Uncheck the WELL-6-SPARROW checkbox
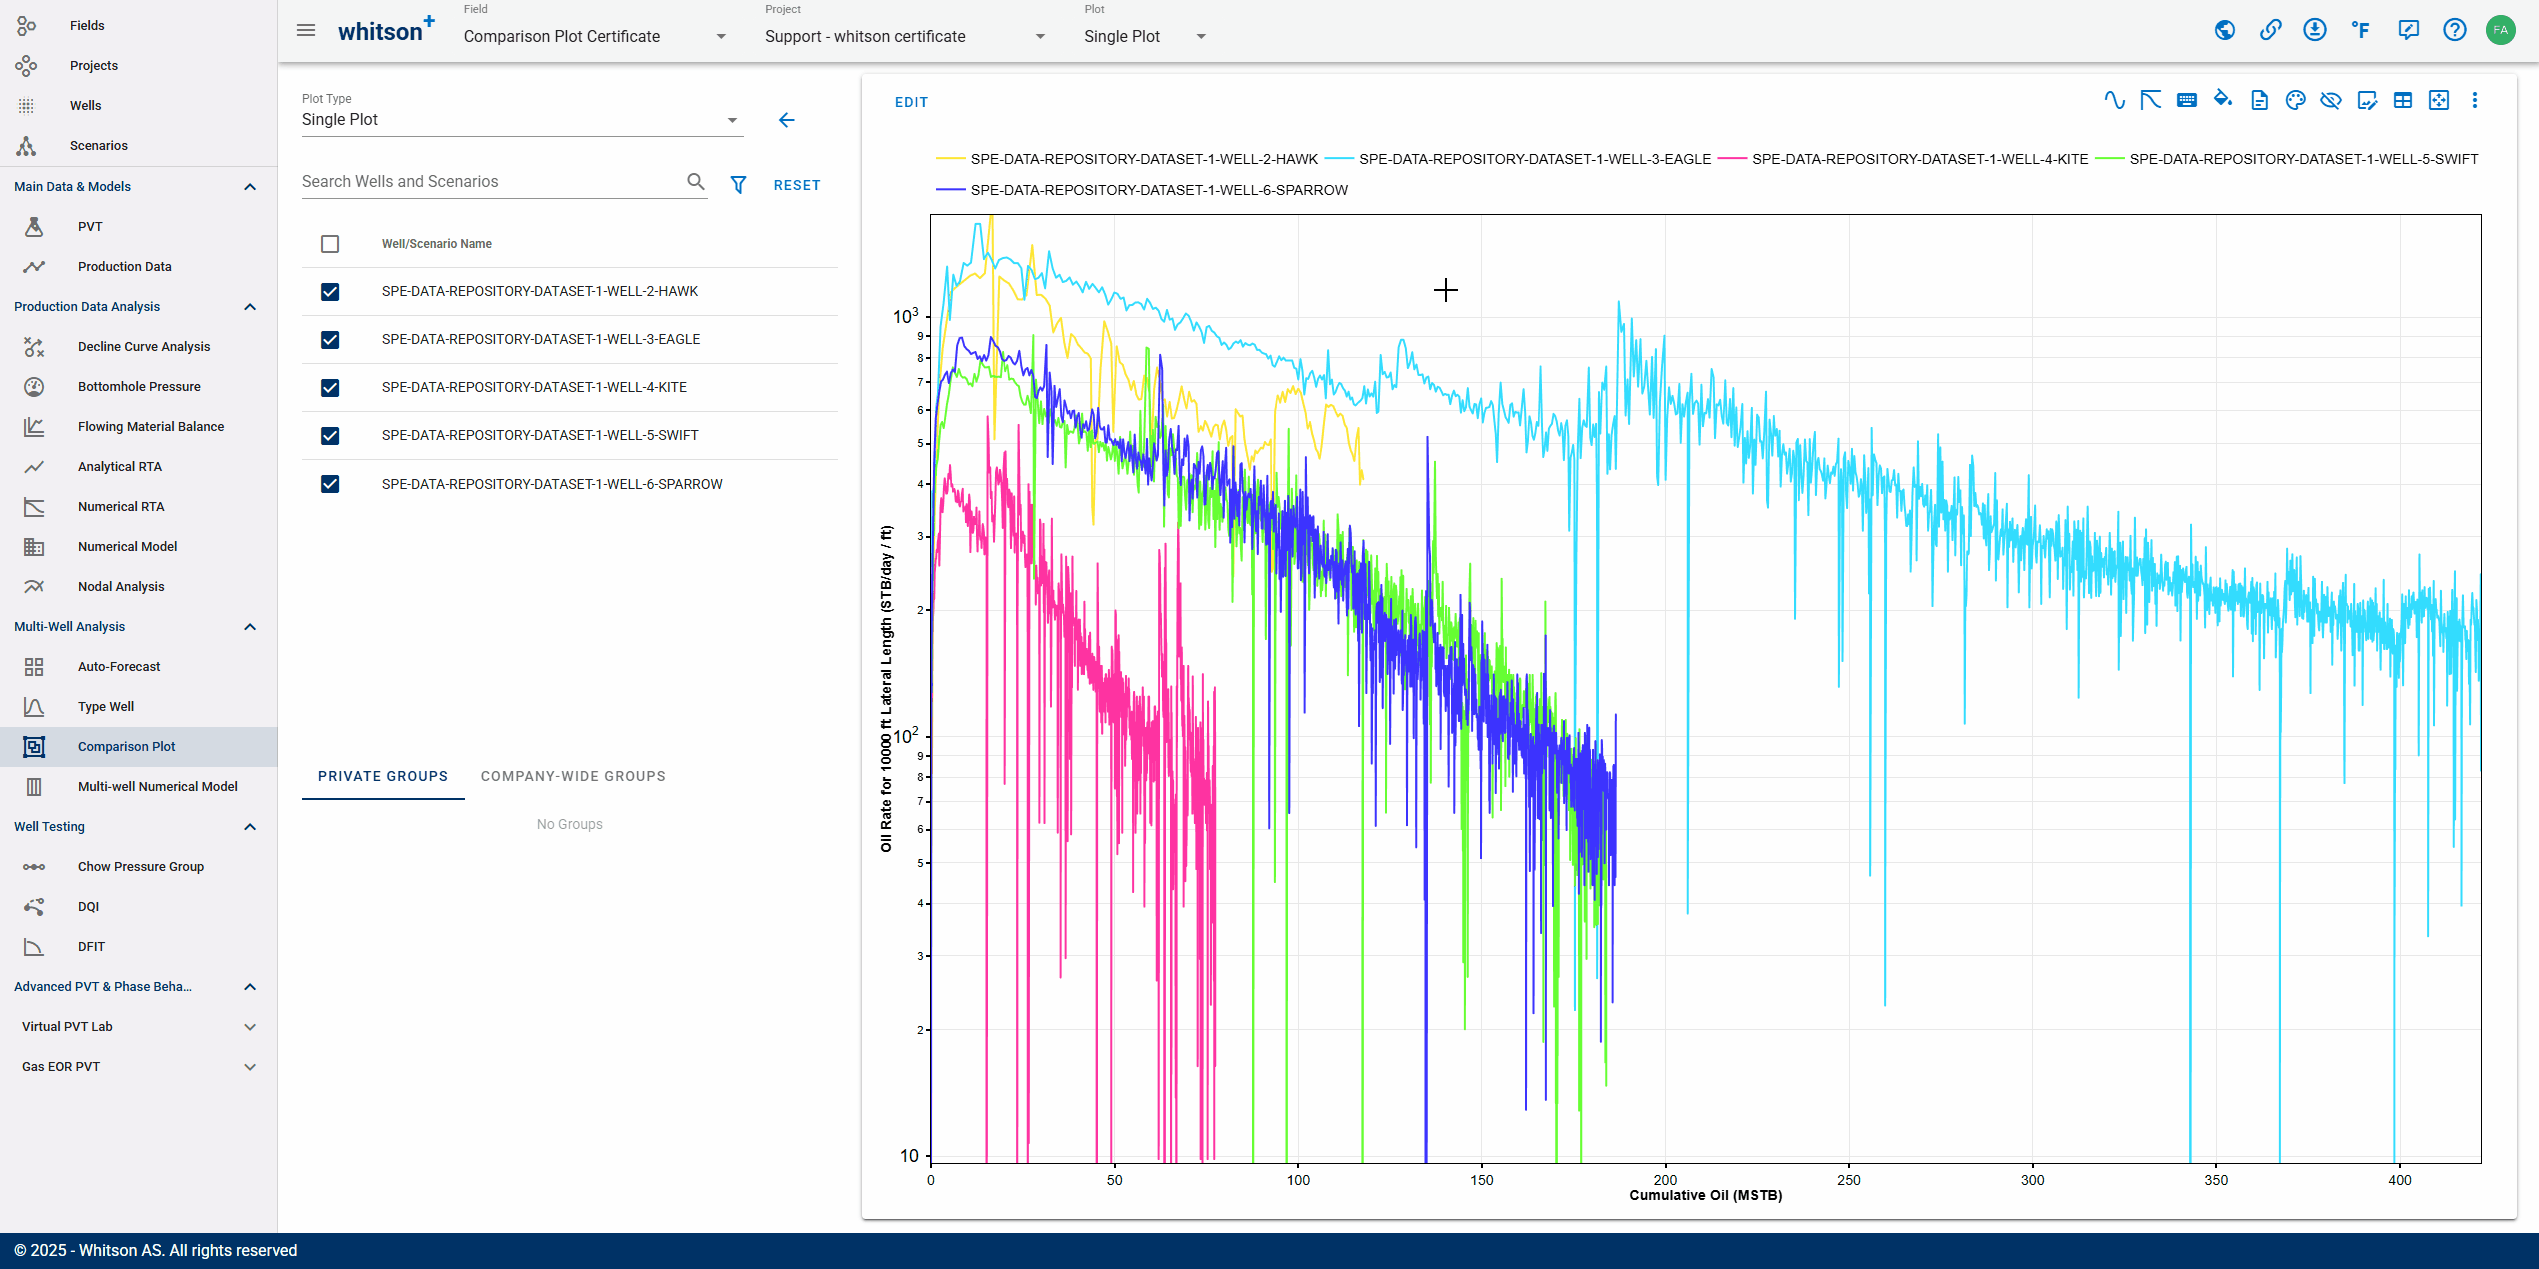 330,484
